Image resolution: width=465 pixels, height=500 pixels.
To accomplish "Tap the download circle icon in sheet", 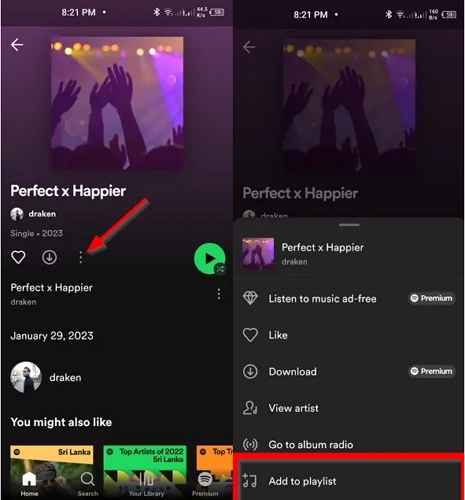I will coord(250,371).
